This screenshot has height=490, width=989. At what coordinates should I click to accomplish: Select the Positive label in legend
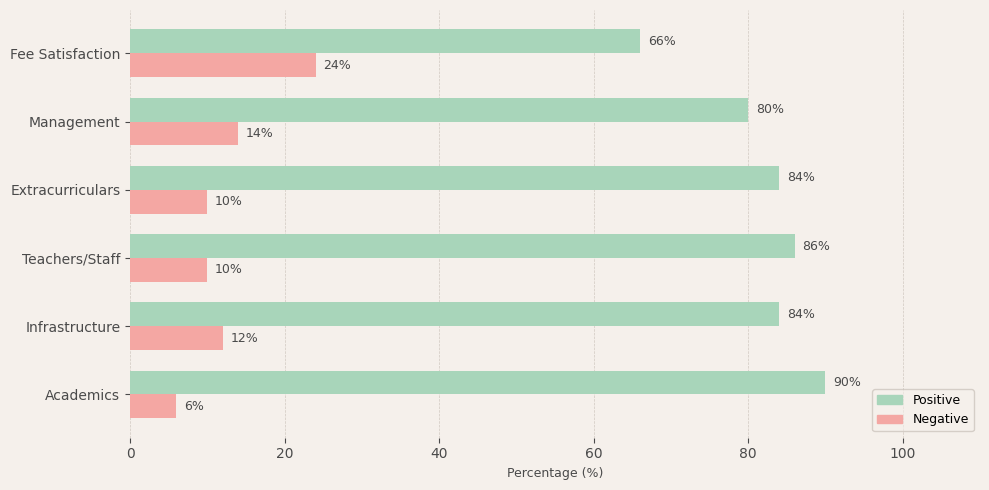[936, 400]
